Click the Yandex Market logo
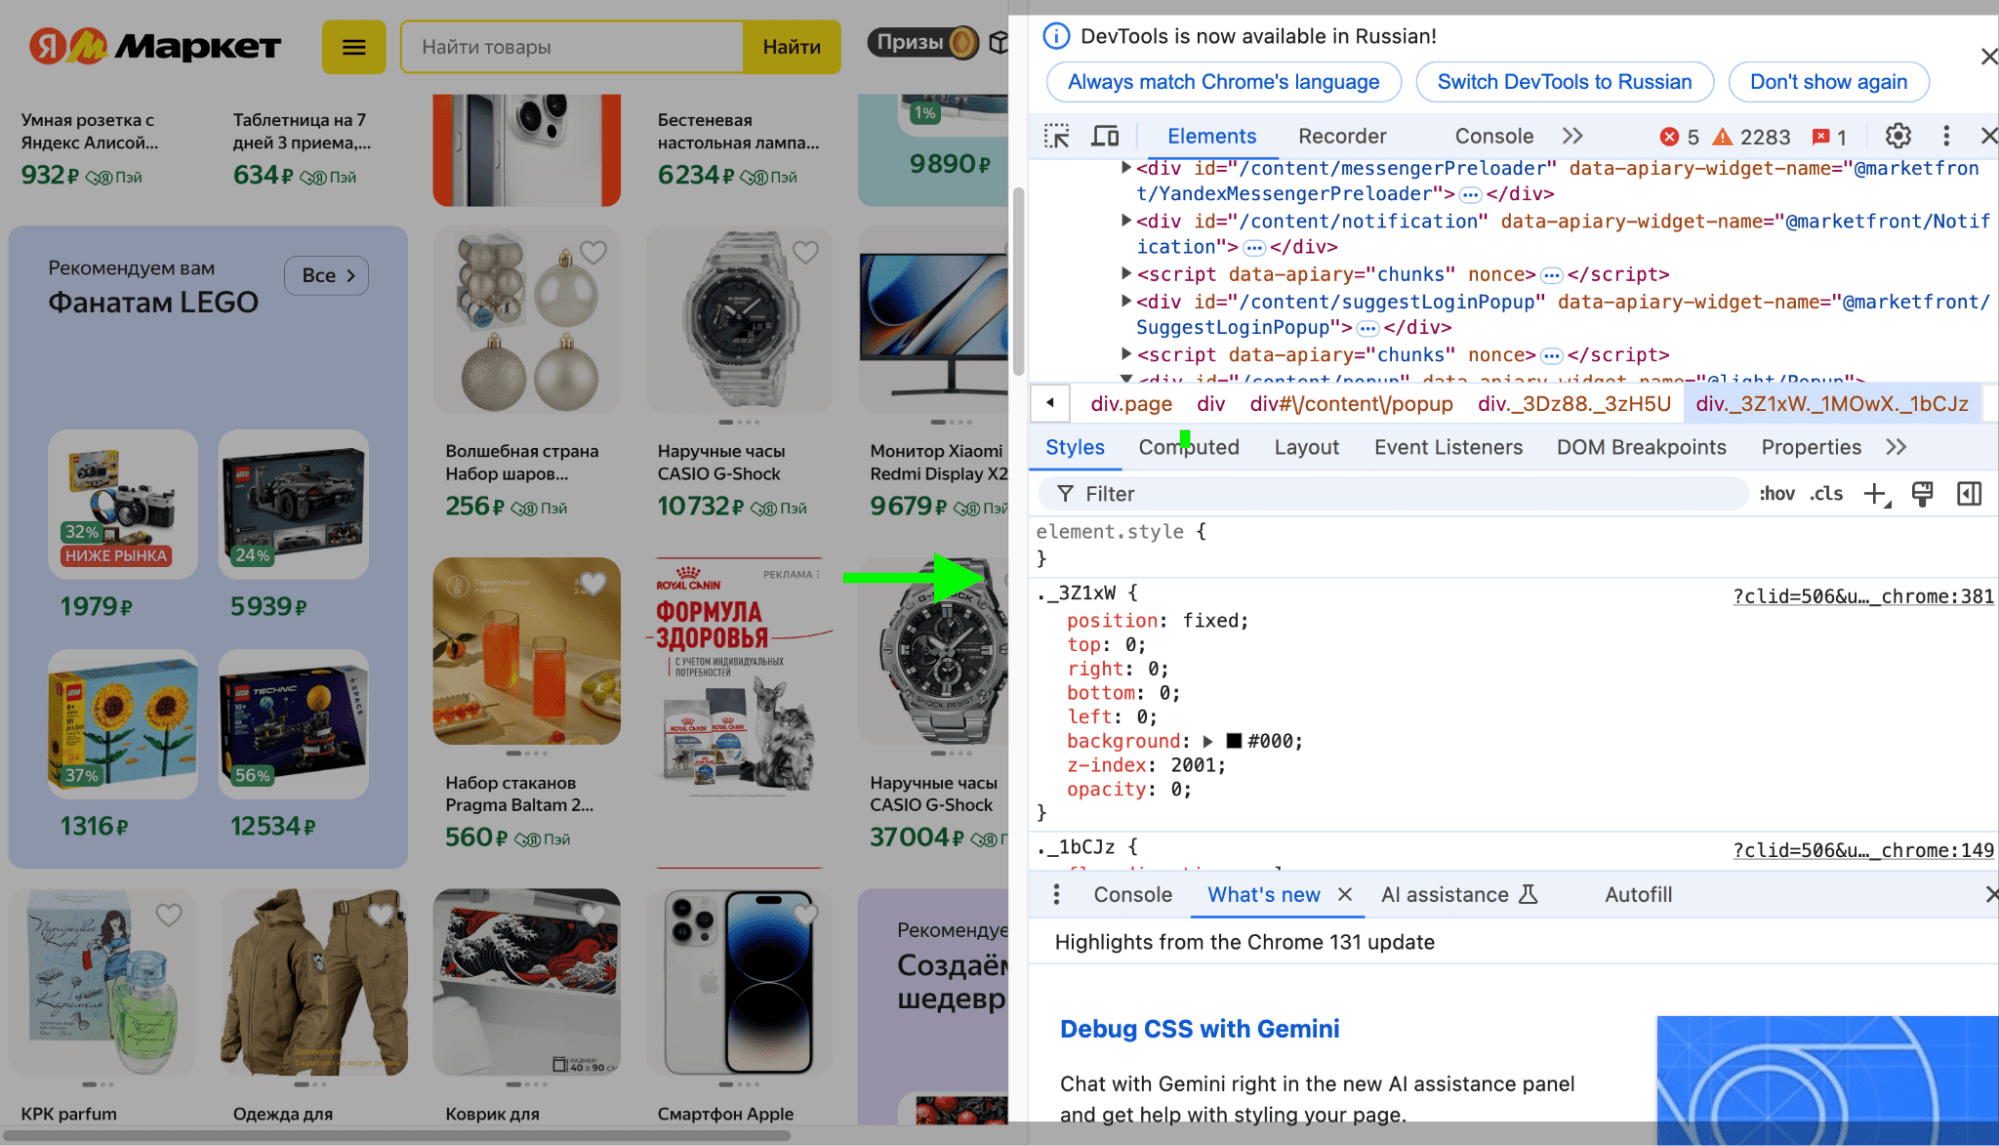The image size is (1999, 1146). [155, 46]
